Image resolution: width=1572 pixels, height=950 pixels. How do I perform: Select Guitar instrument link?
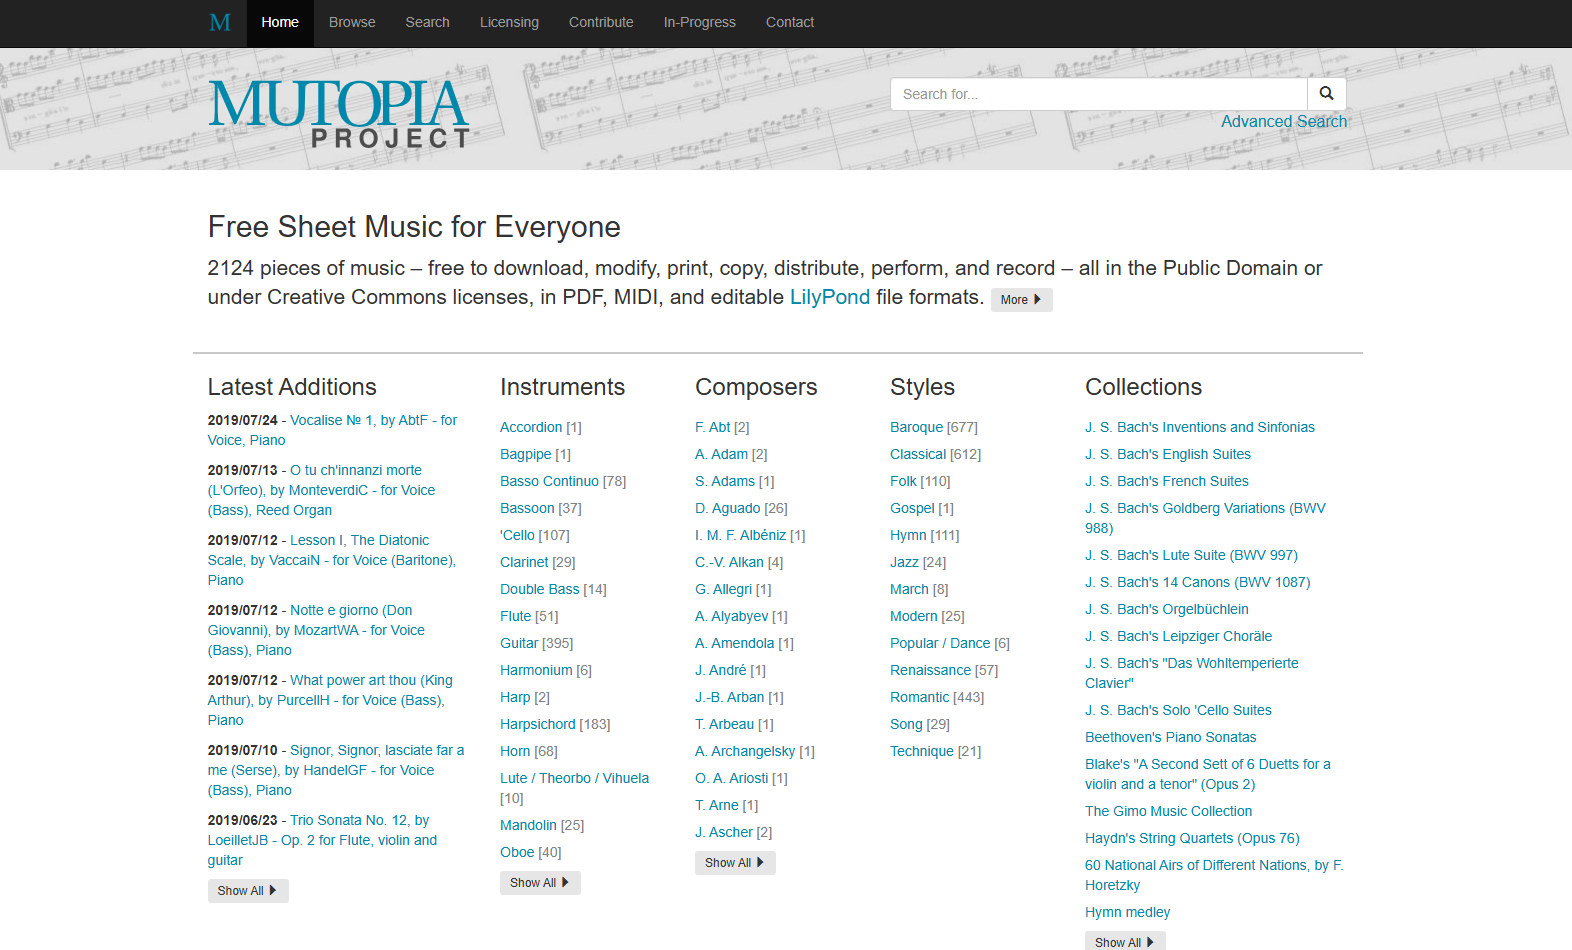[519, 643]
